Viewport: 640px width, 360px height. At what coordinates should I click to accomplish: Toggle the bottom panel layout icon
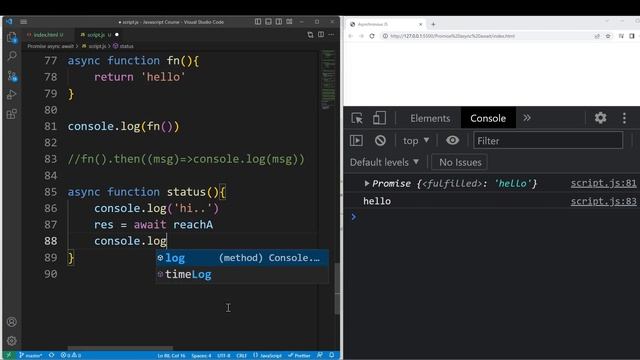(x=268, y=22)
